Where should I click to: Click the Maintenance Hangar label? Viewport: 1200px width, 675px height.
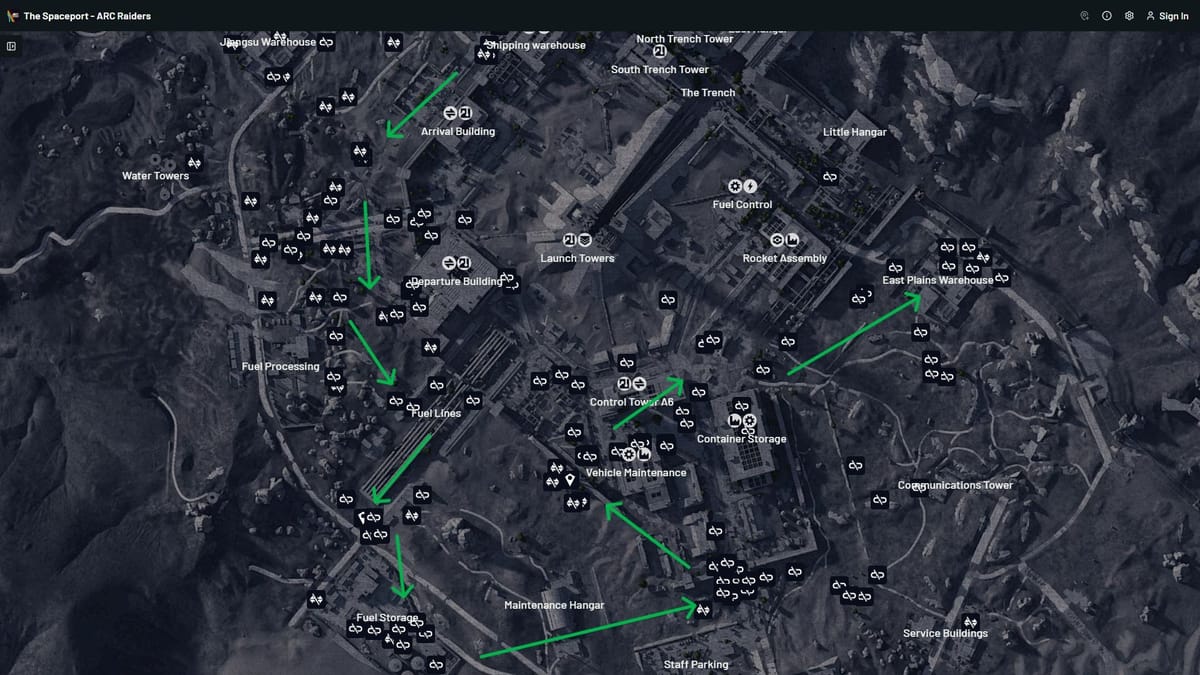(x=554, y=606)
